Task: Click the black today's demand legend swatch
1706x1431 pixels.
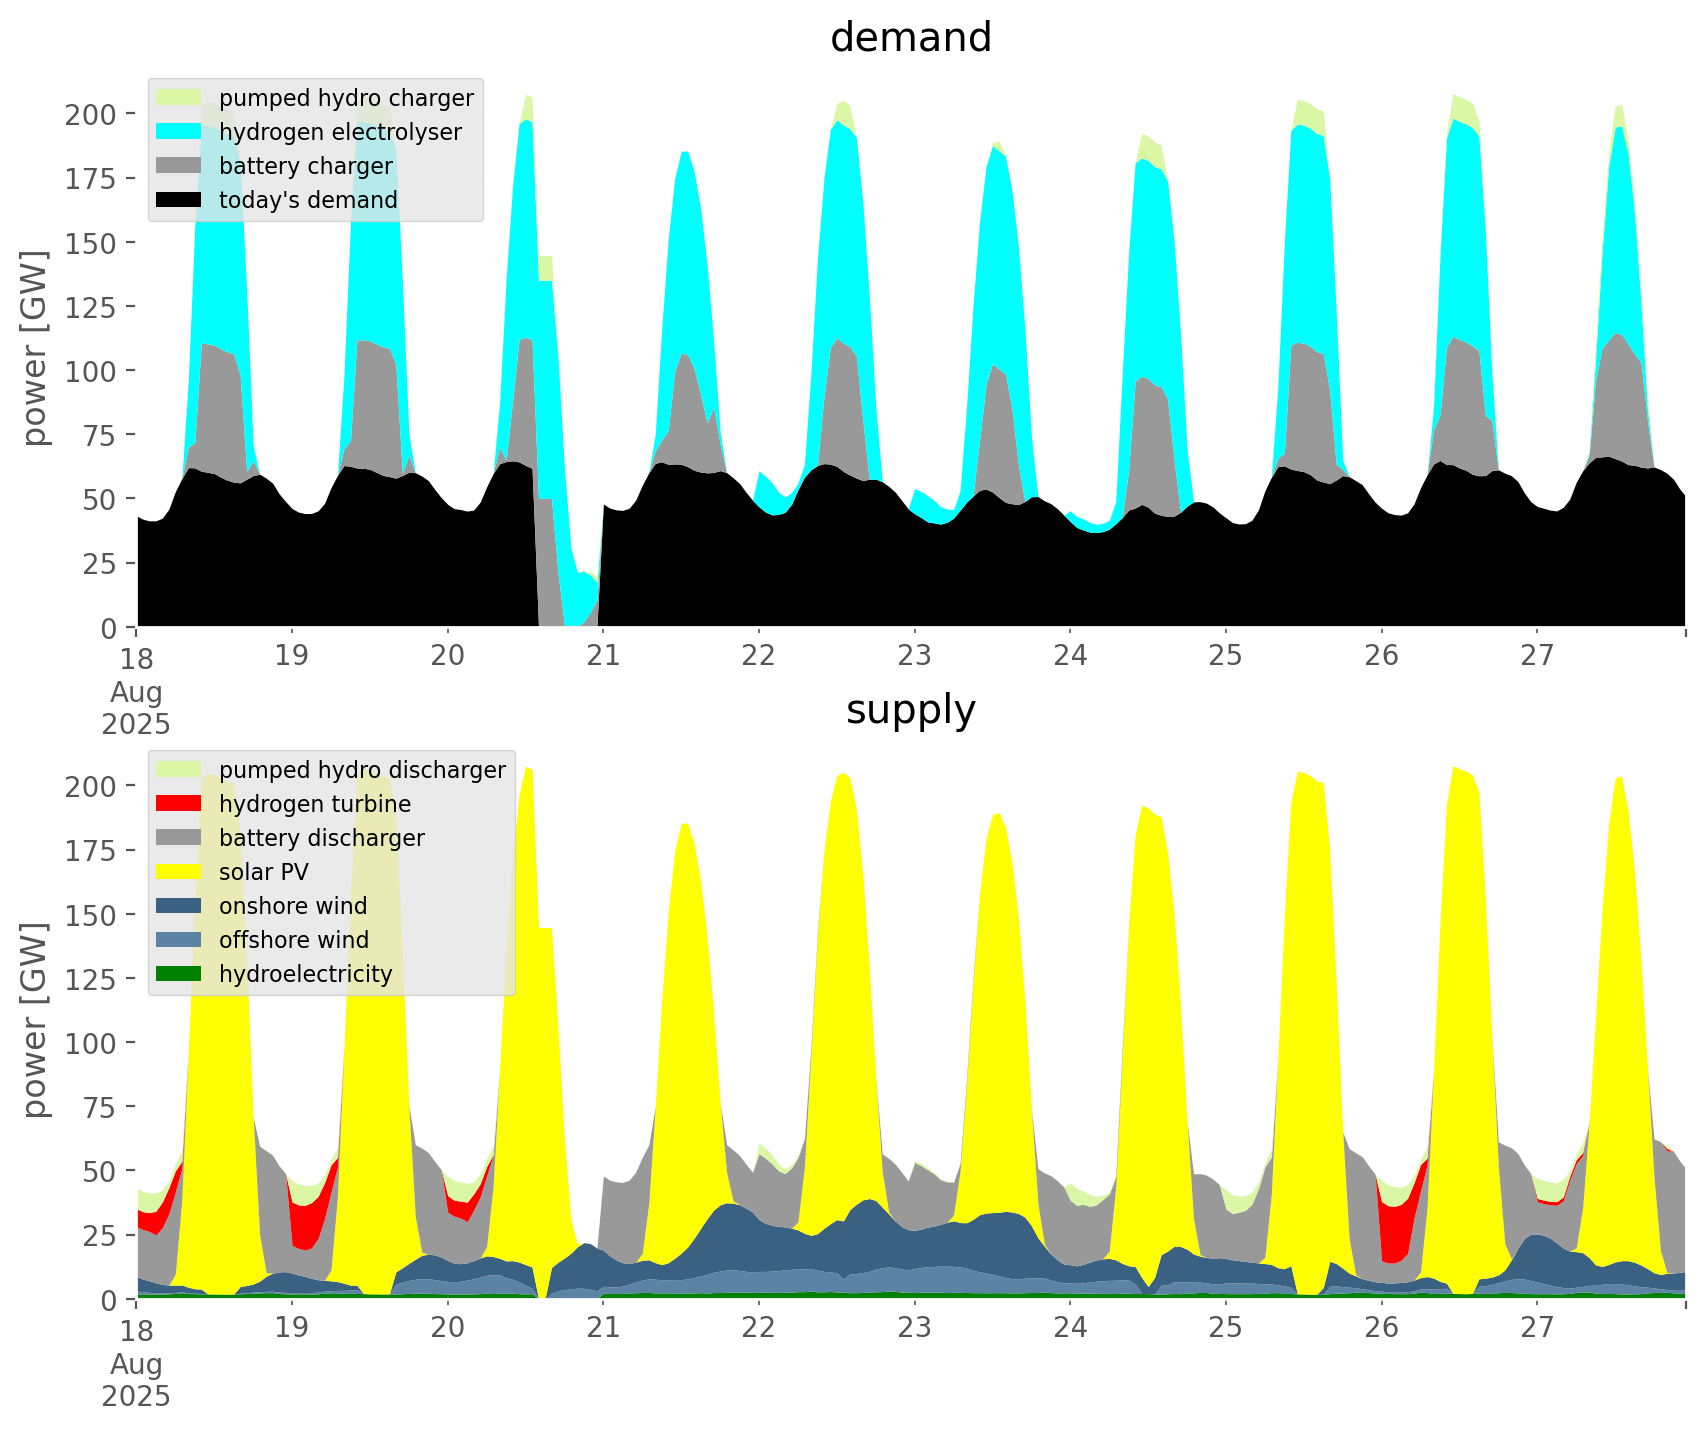Action: click(179, 200)
